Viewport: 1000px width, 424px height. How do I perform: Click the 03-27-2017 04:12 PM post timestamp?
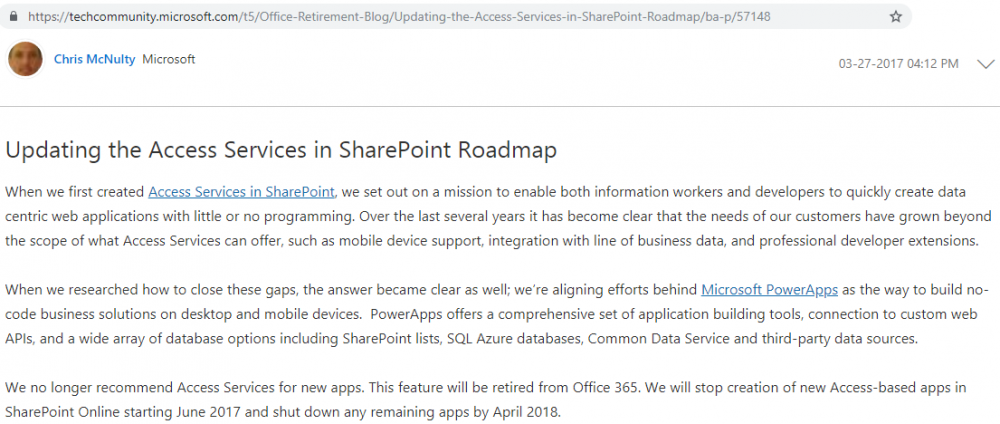point(898,64)
